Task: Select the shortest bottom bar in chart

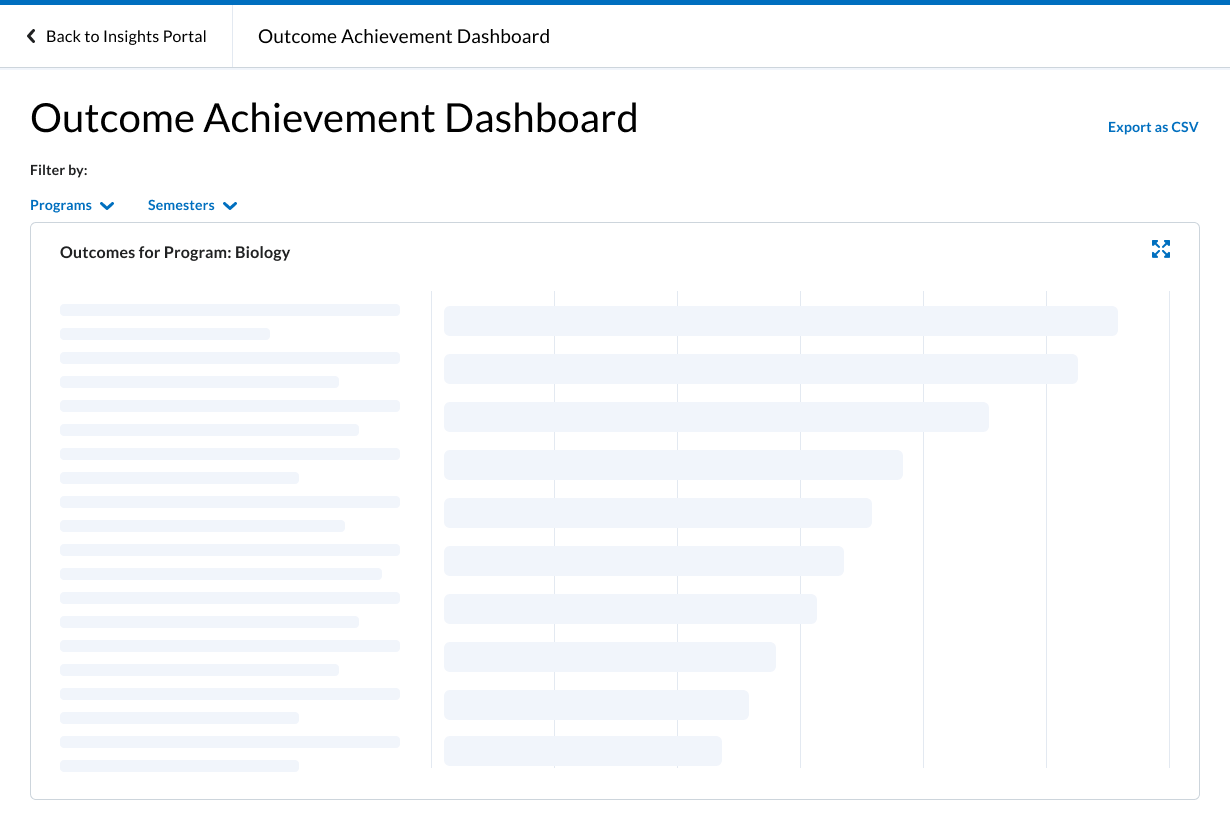Action: tap(582, 751)
